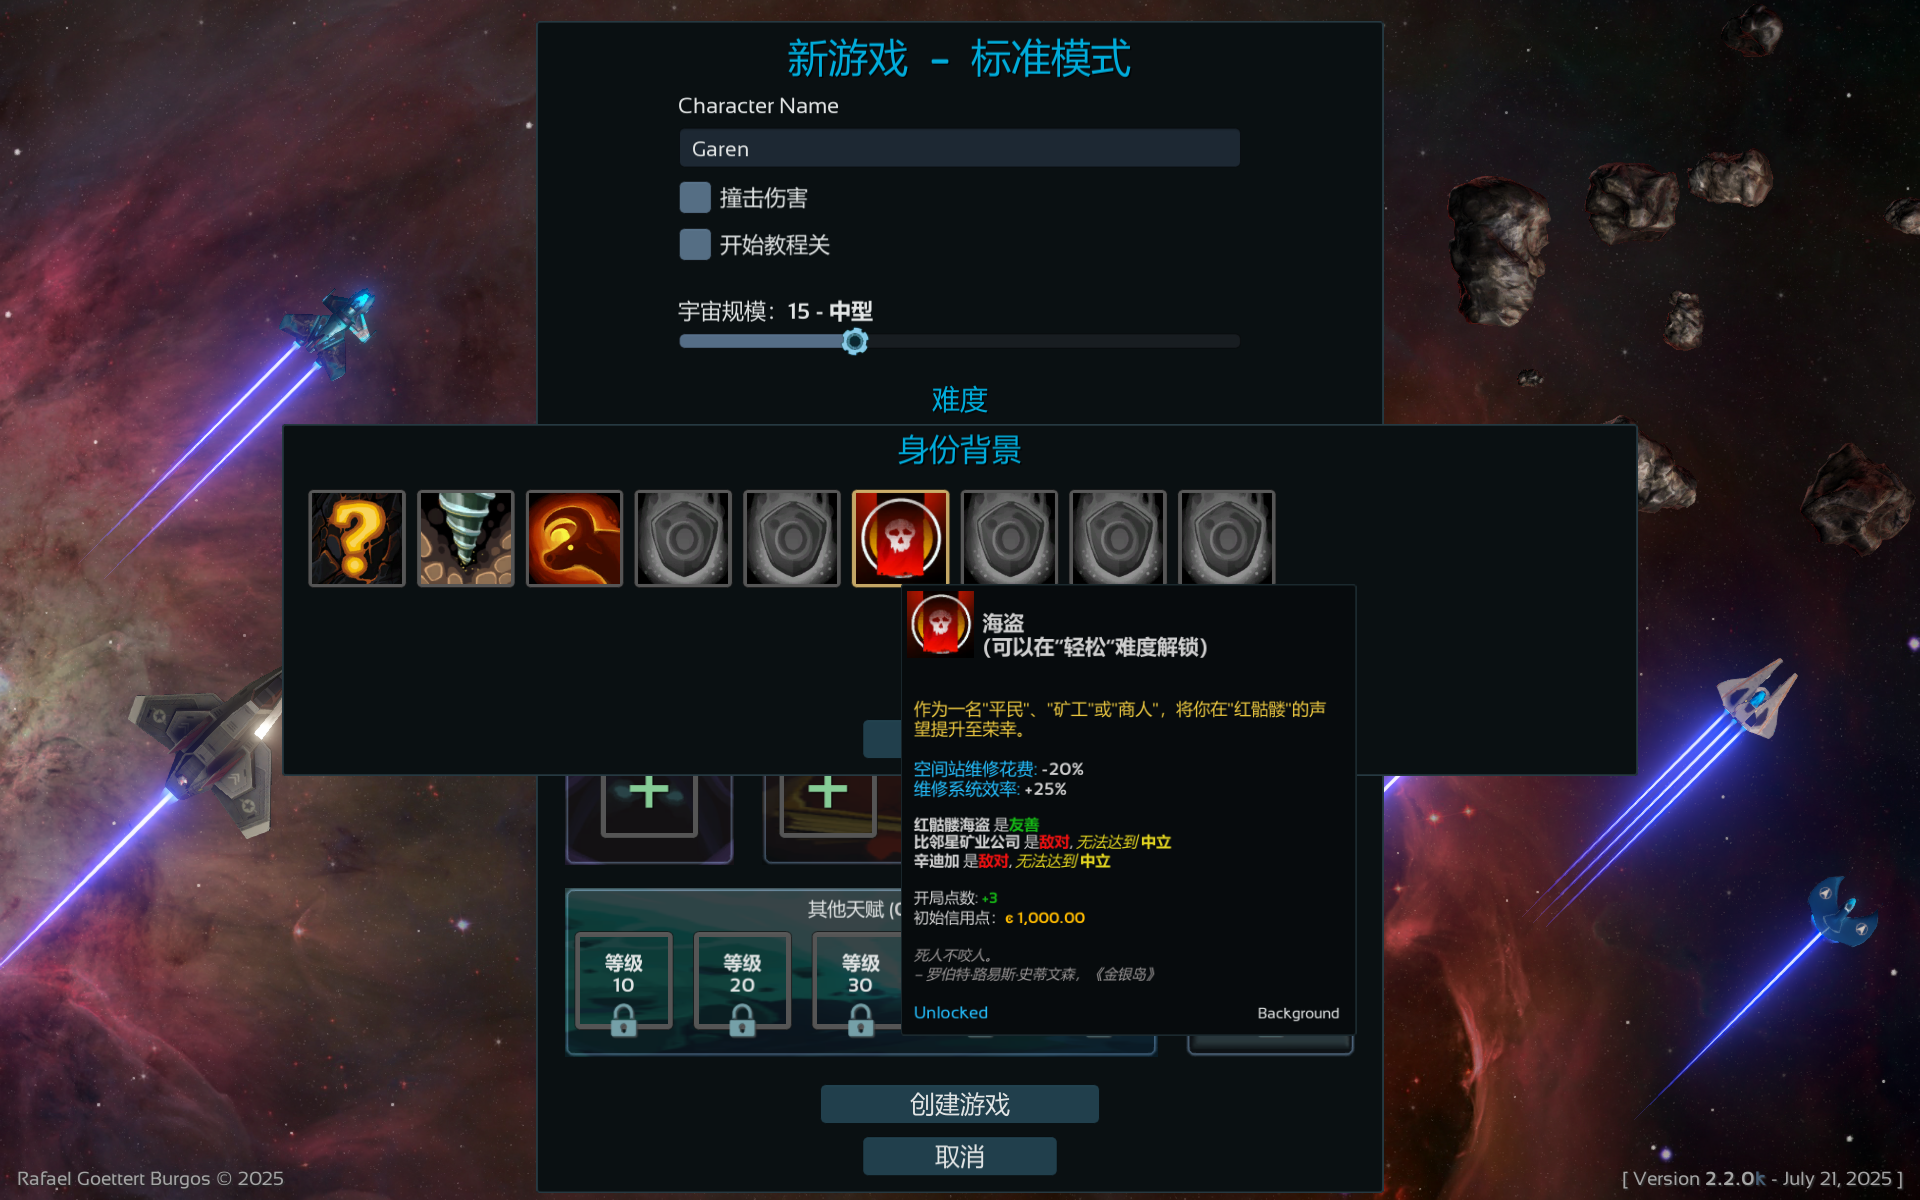
Task: Click the level 30 locked talent slot
Action: pos(858,981)
